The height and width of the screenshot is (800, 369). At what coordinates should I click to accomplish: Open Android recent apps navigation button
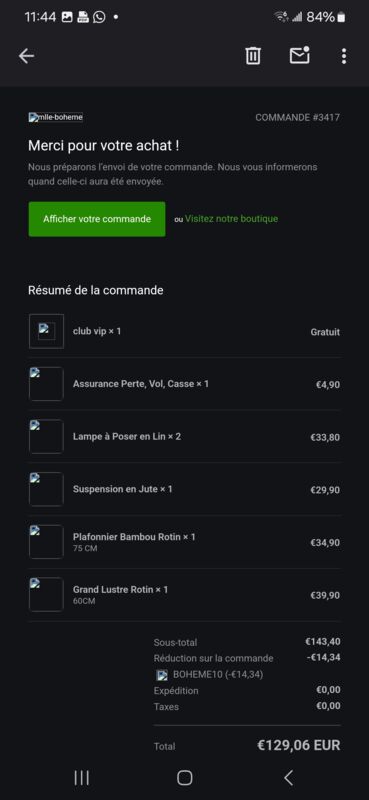pyautogui.click(x=82, y=778)
